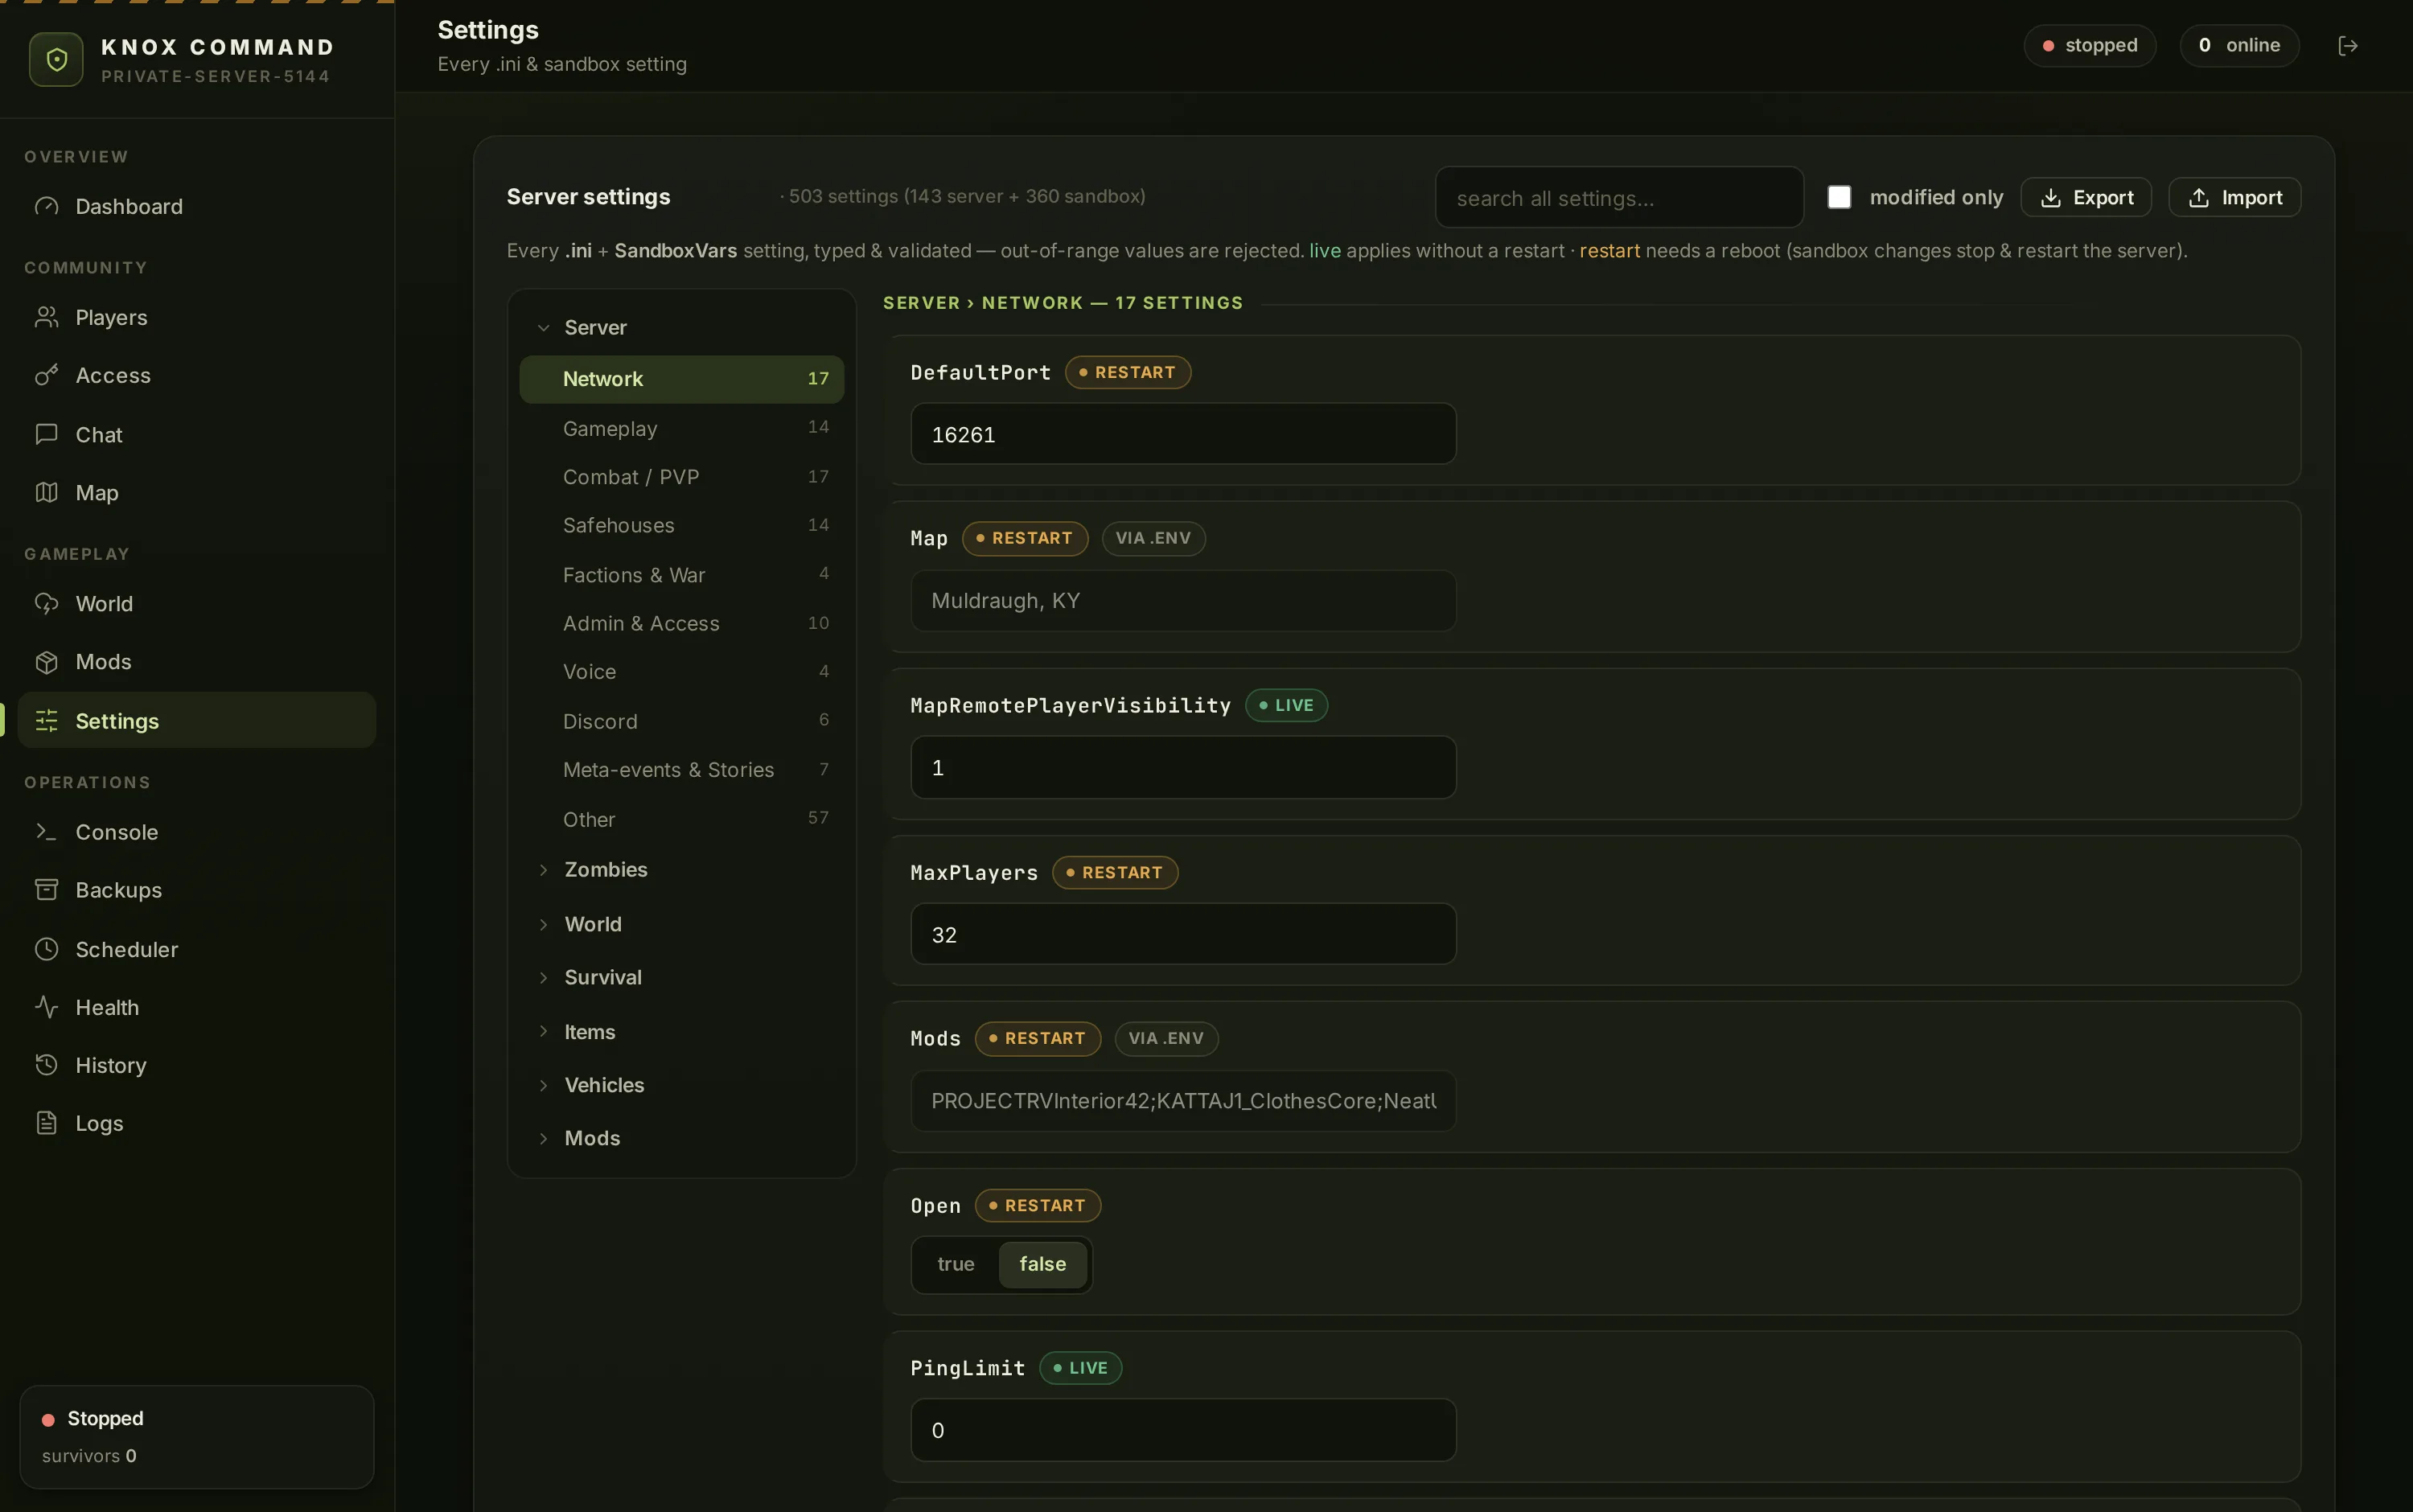Click the stopped status pill in header
The height and width of the screenshot is (1512, 2413).
[2090, 46]
